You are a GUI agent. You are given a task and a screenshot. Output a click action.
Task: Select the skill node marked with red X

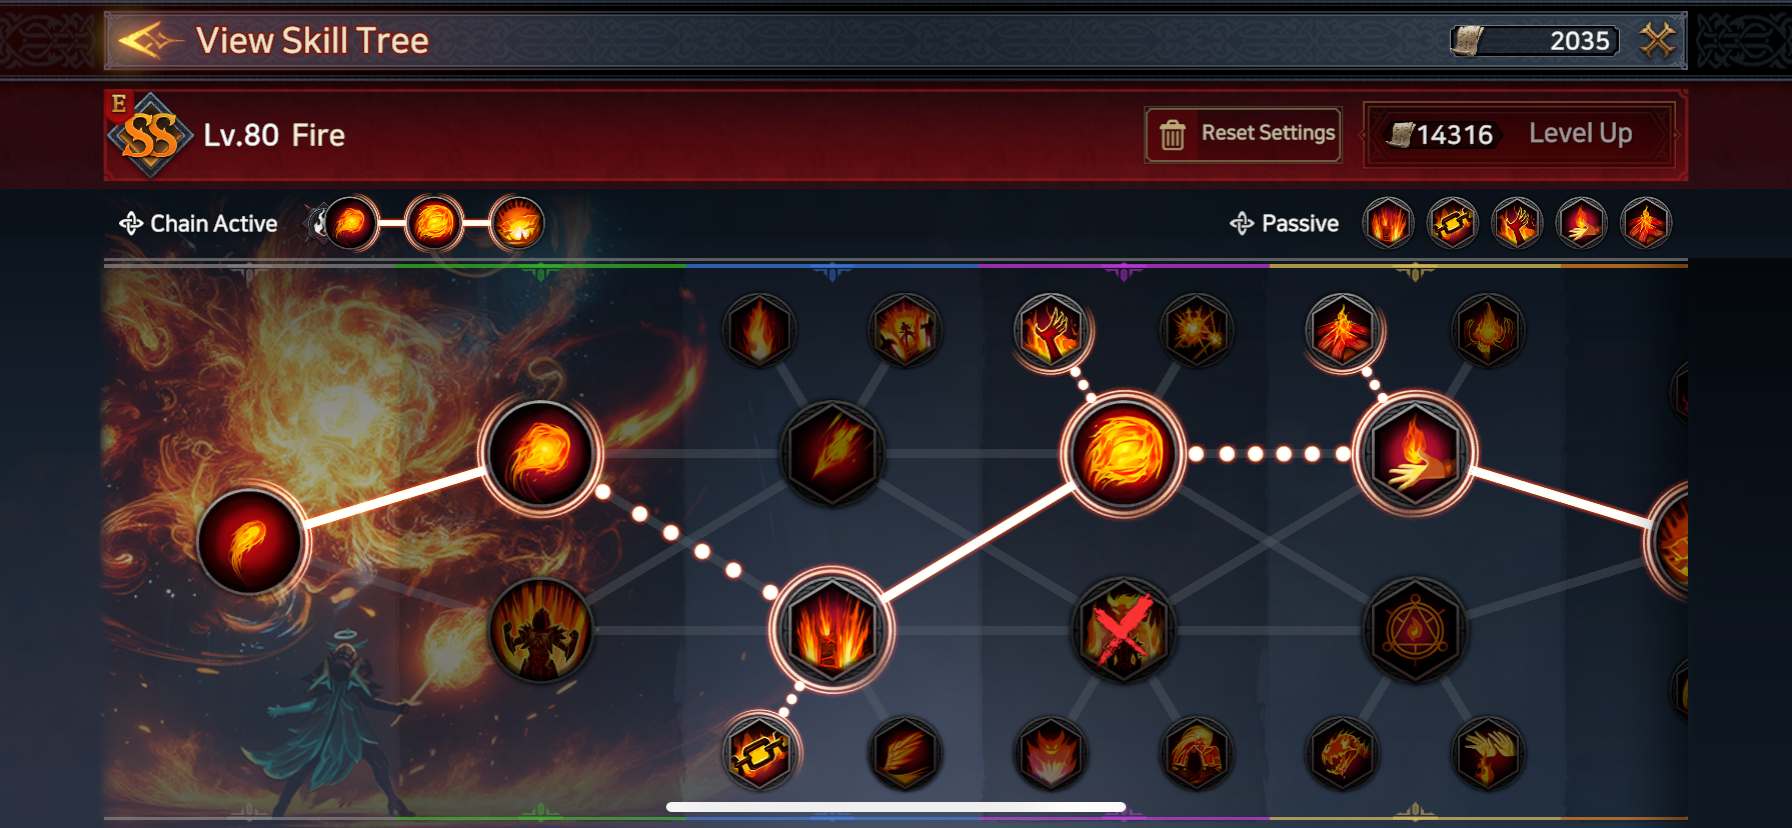point(1123,630)
